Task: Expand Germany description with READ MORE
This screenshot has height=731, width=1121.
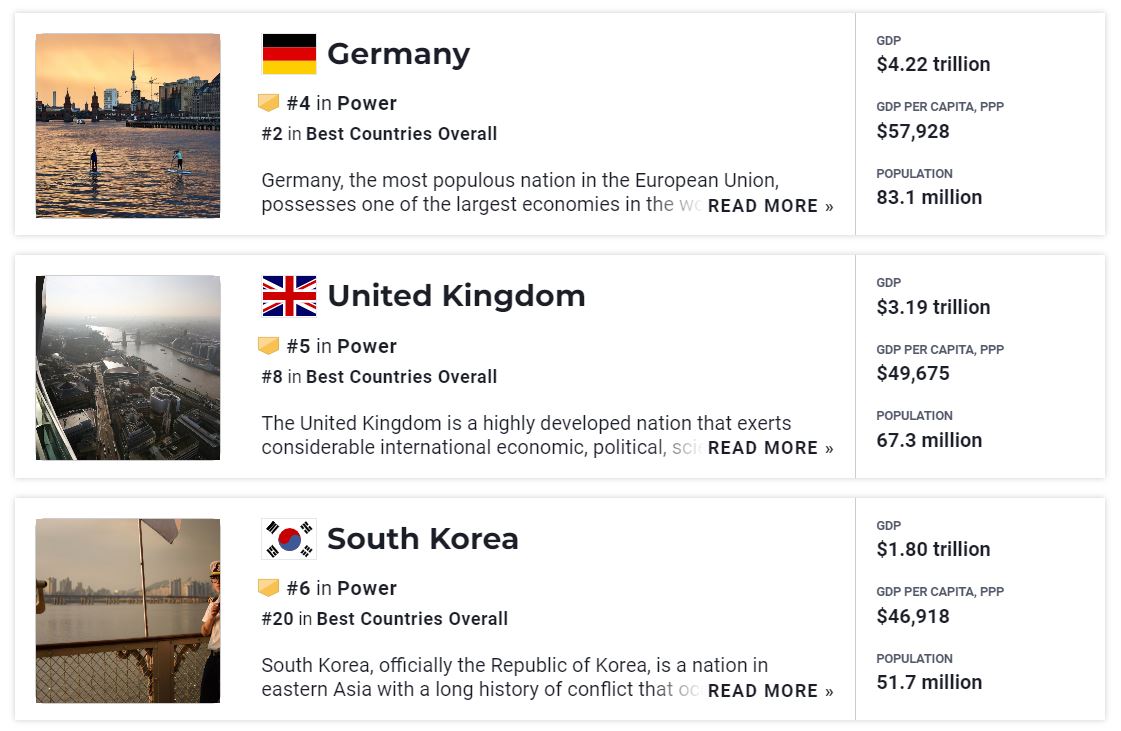Action: (x=770, y=206)
